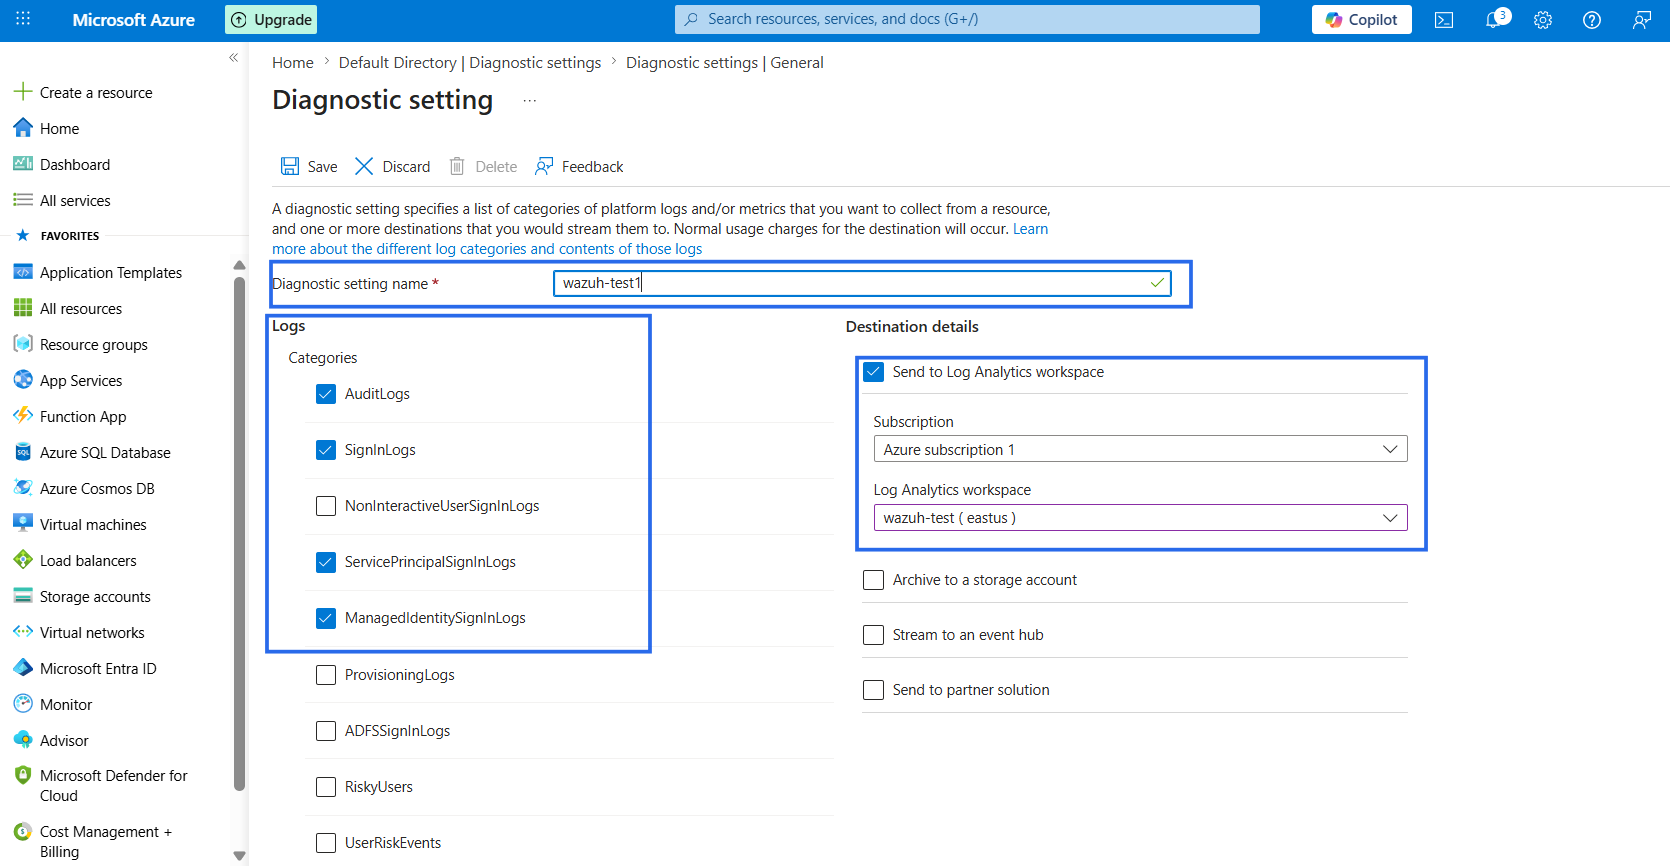The height and width of the screenshot is (866, 1670).
Task: Click the Microsoft Defender shield icon
Action: (x=23, y=775)
